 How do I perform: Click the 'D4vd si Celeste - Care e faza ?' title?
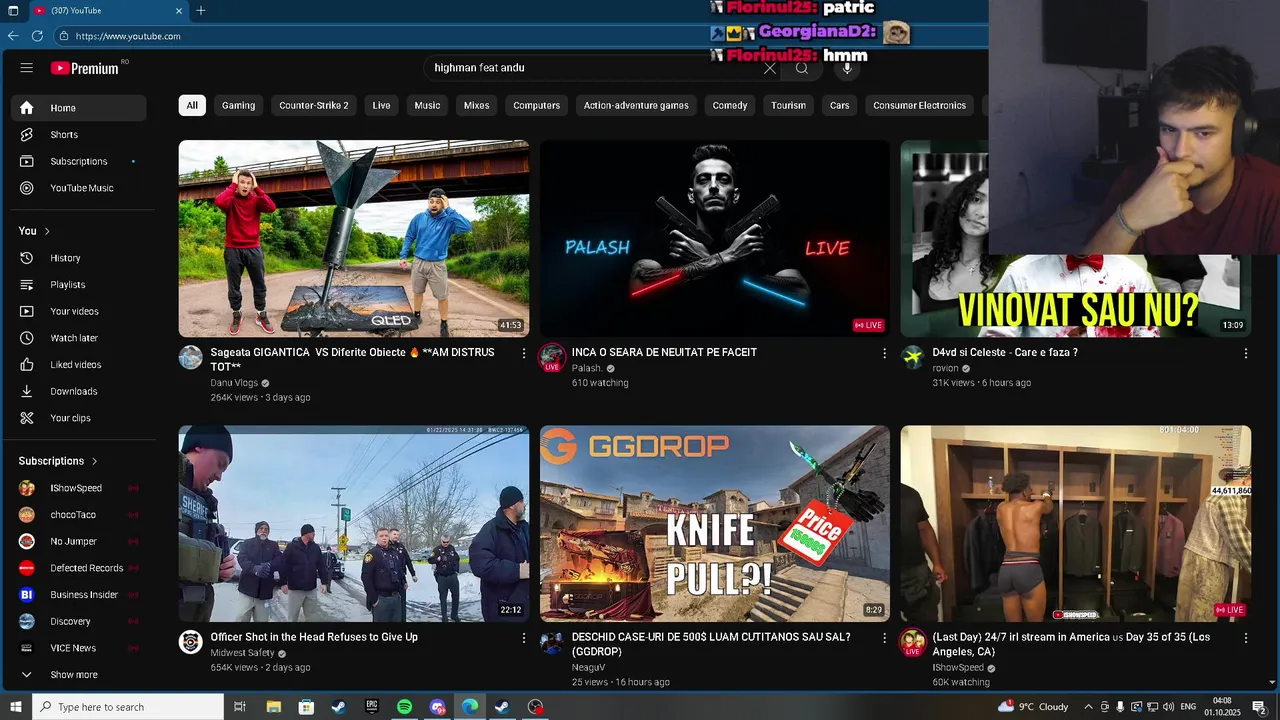[1005, 352]
